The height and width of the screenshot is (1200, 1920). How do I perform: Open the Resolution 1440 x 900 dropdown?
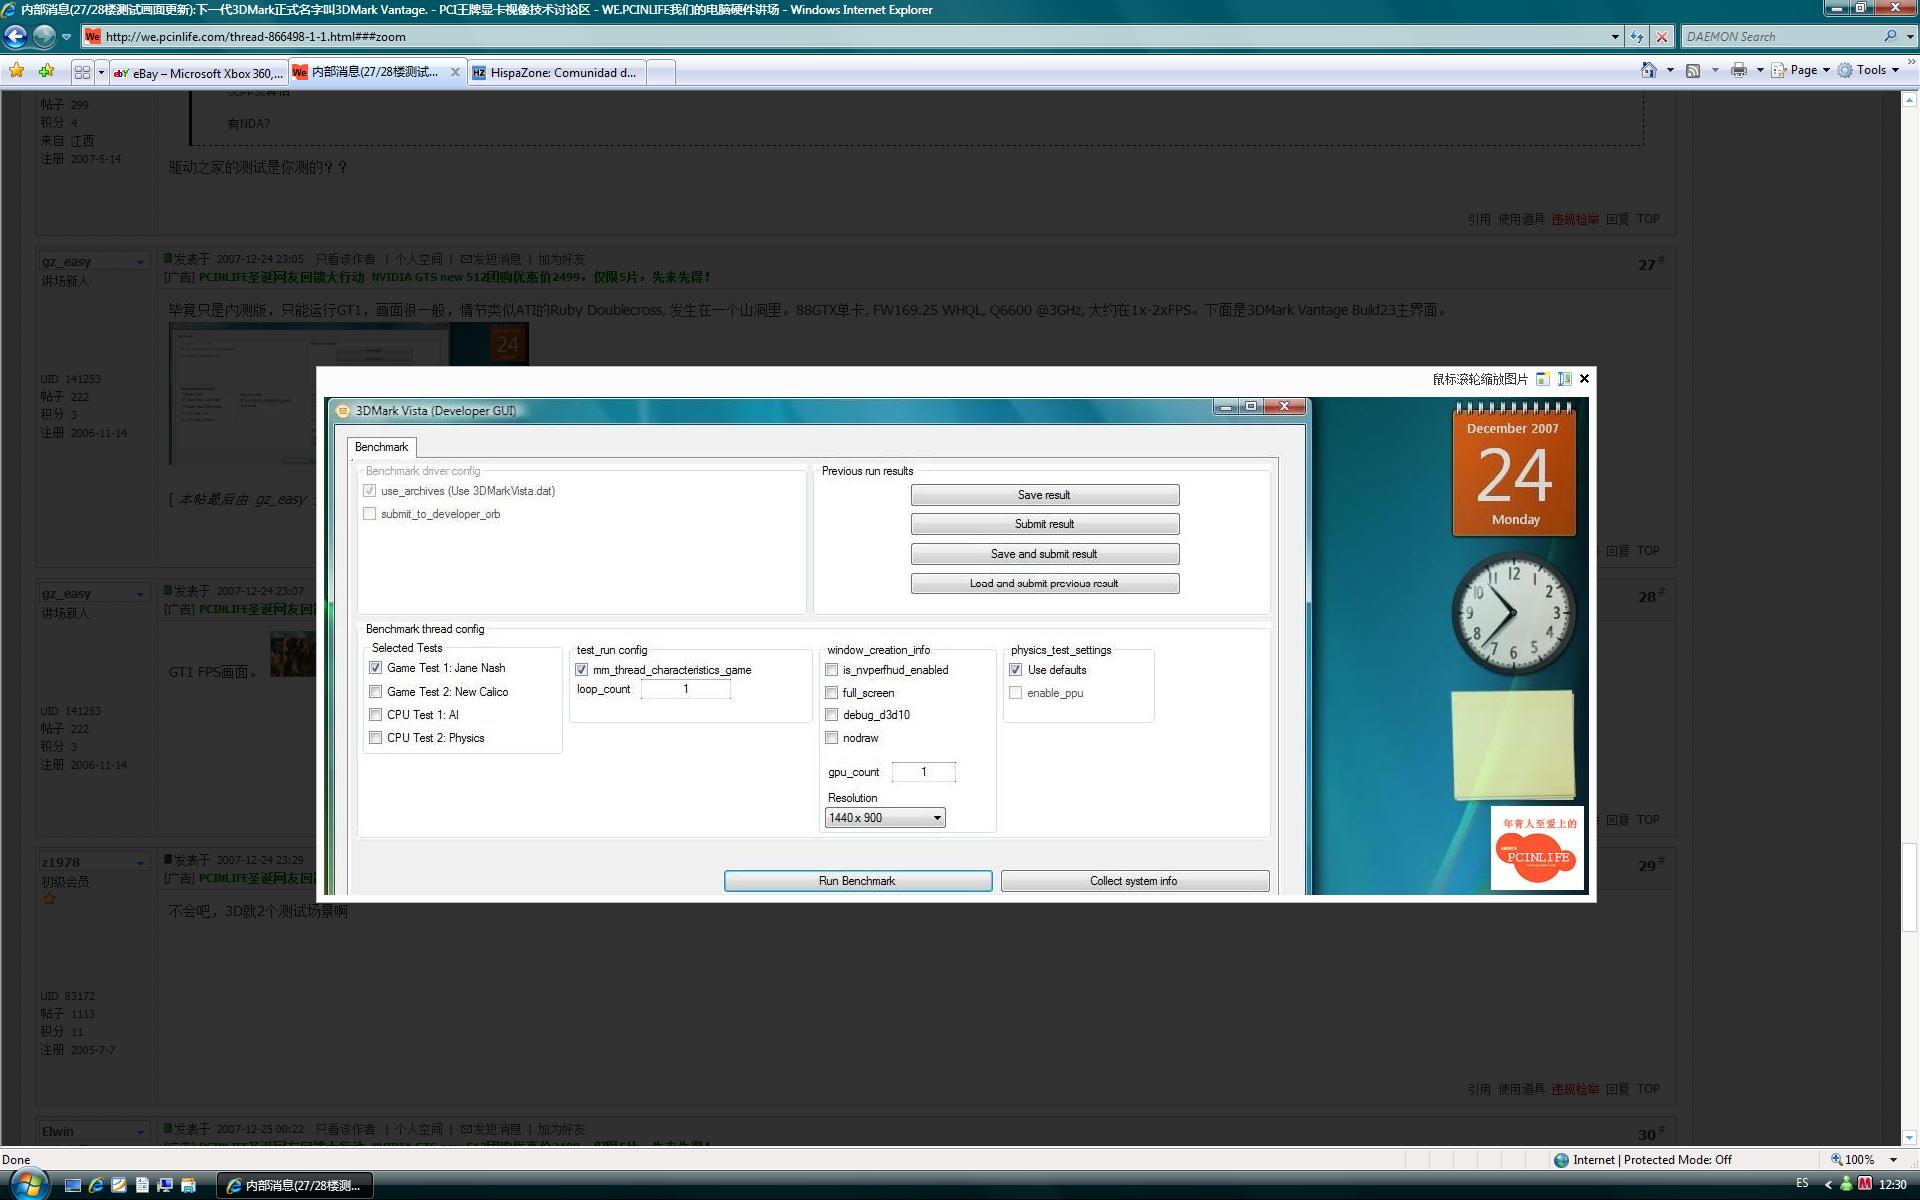(x=885, y=818)
